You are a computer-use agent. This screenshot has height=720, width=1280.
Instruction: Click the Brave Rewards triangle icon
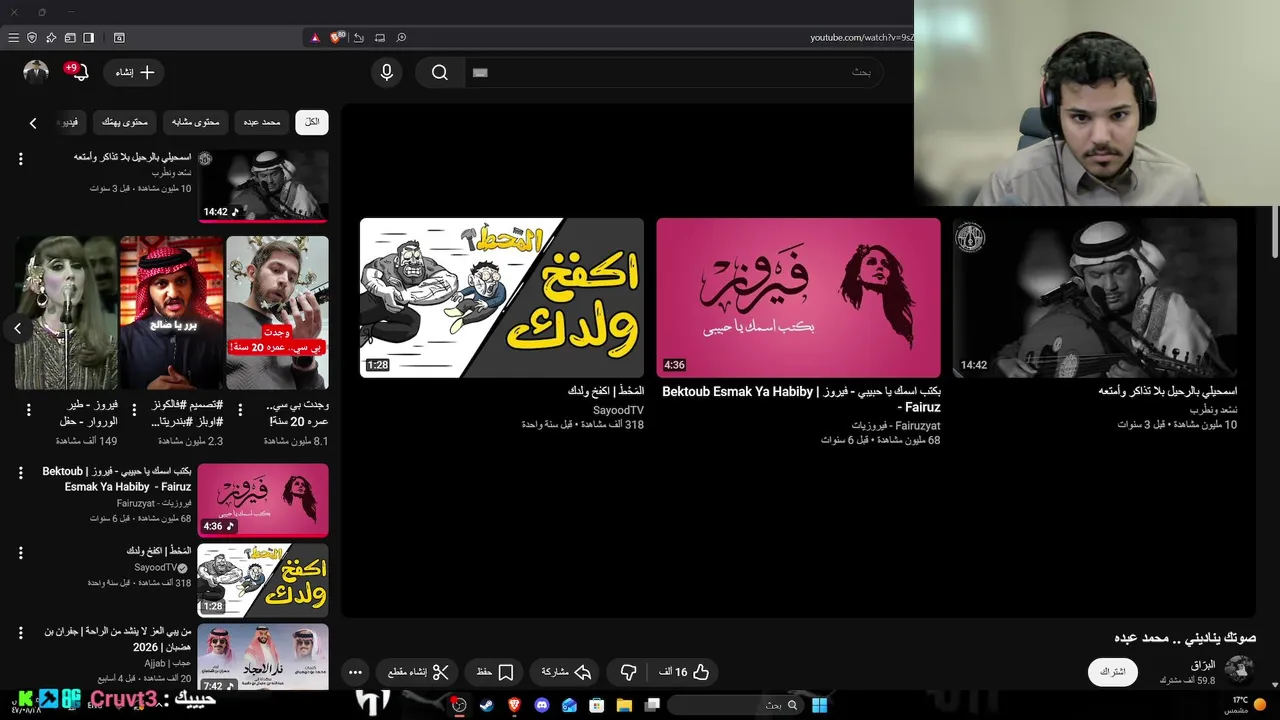[x=314, y=38]
